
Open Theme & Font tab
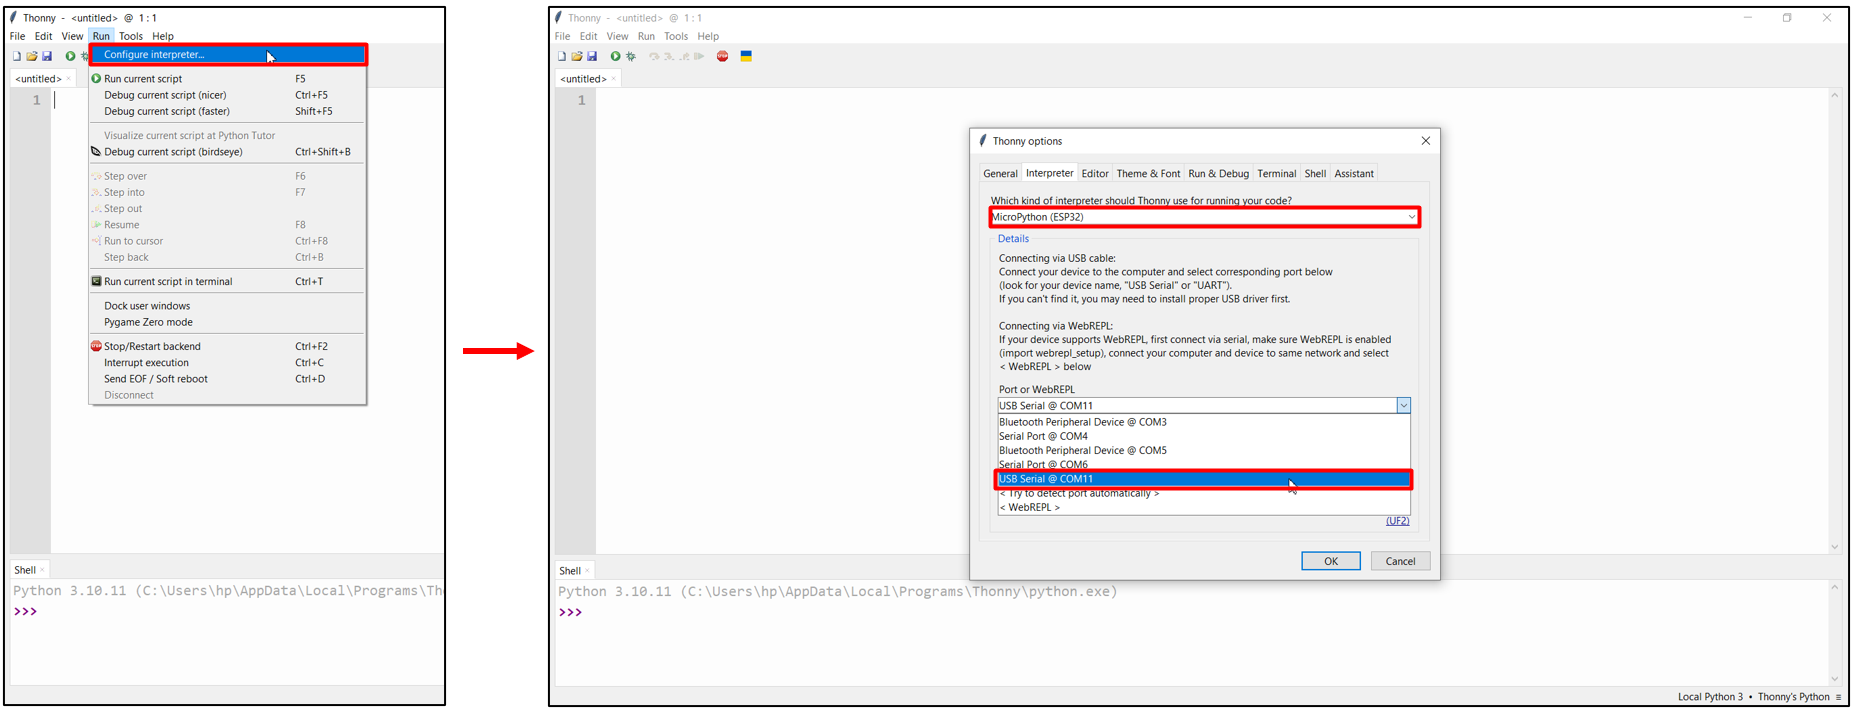pos(1148,174)
